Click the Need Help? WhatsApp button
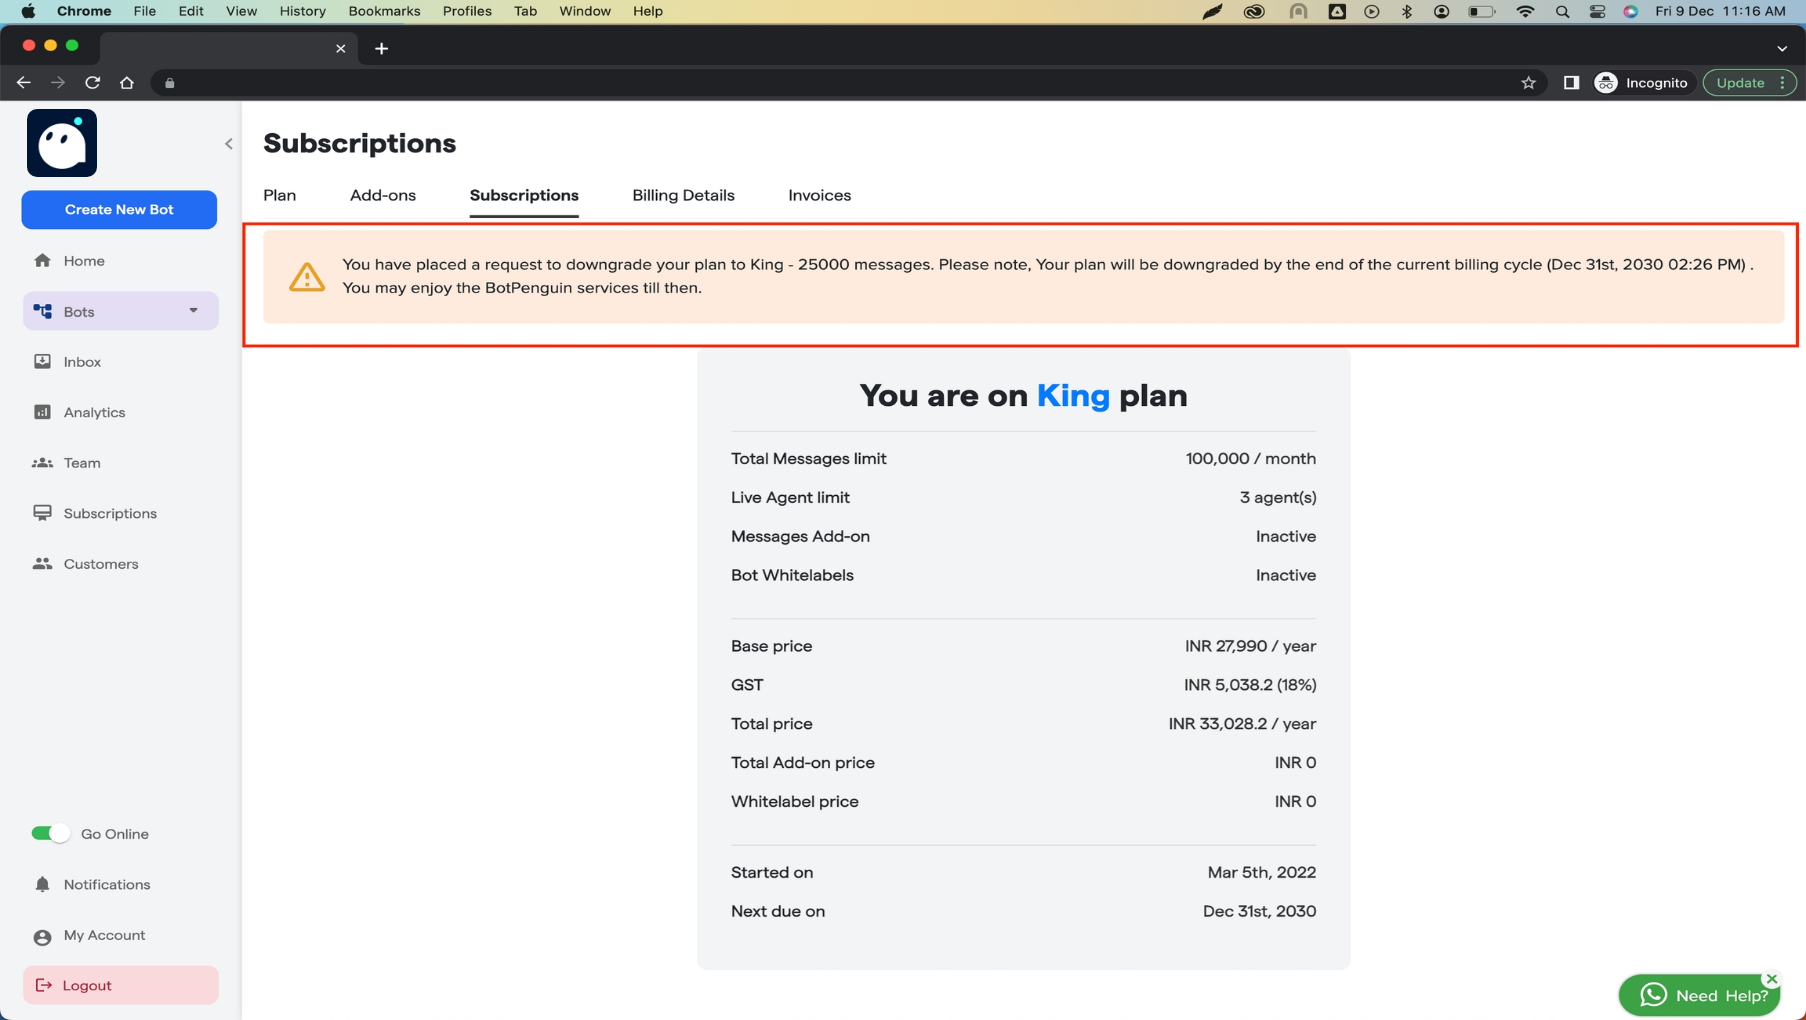 coord(1700,995)
